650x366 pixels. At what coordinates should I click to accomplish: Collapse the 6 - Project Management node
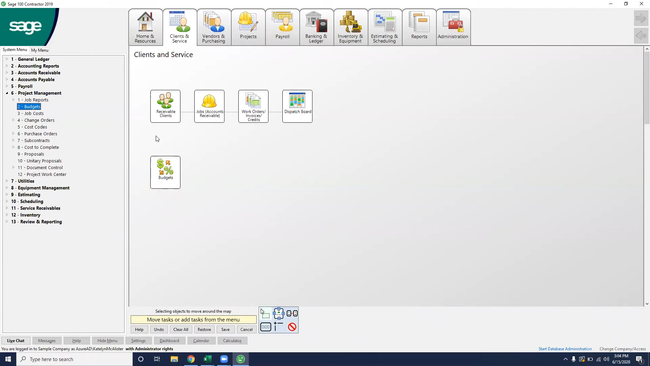7,93
